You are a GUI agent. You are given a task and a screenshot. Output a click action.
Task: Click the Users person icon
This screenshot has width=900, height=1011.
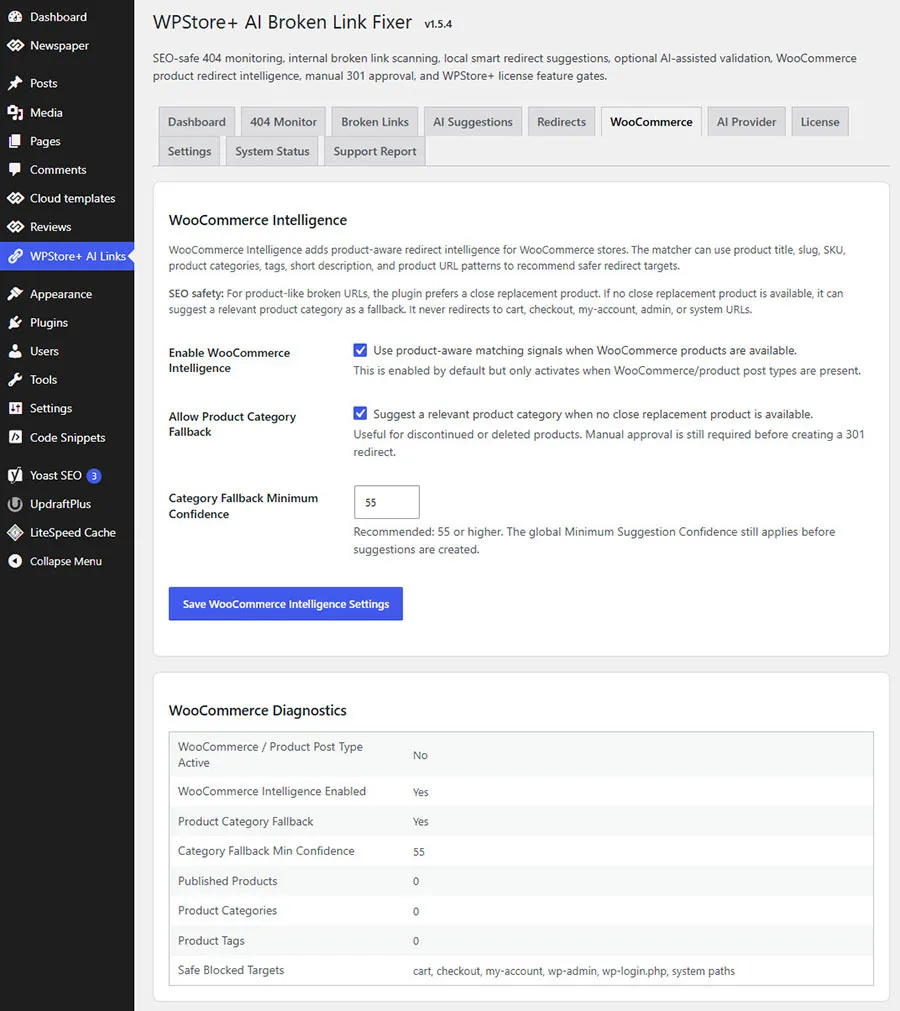click(15, 351)
